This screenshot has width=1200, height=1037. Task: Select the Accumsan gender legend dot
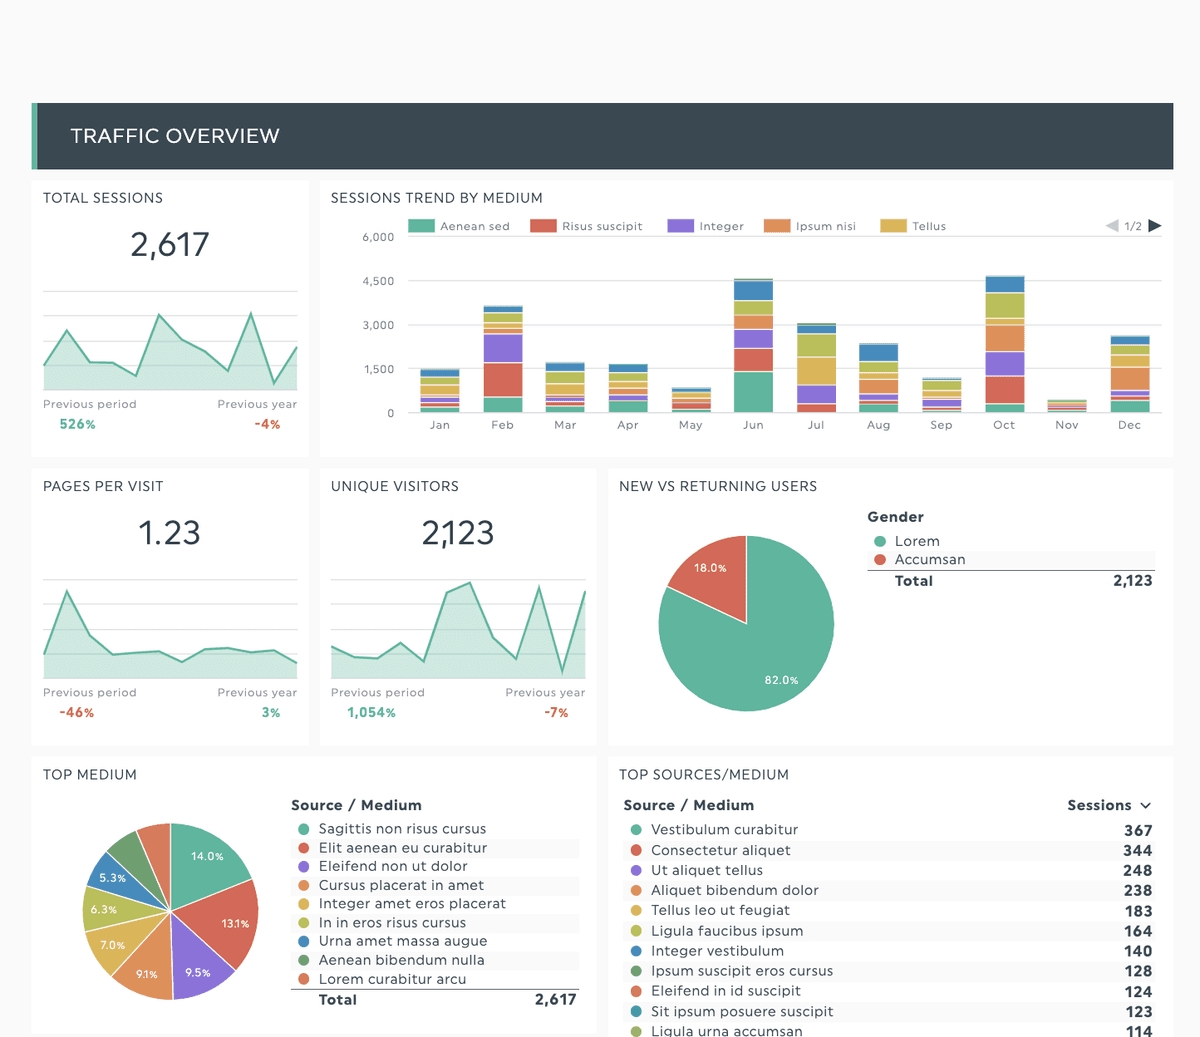pos(880,560)
